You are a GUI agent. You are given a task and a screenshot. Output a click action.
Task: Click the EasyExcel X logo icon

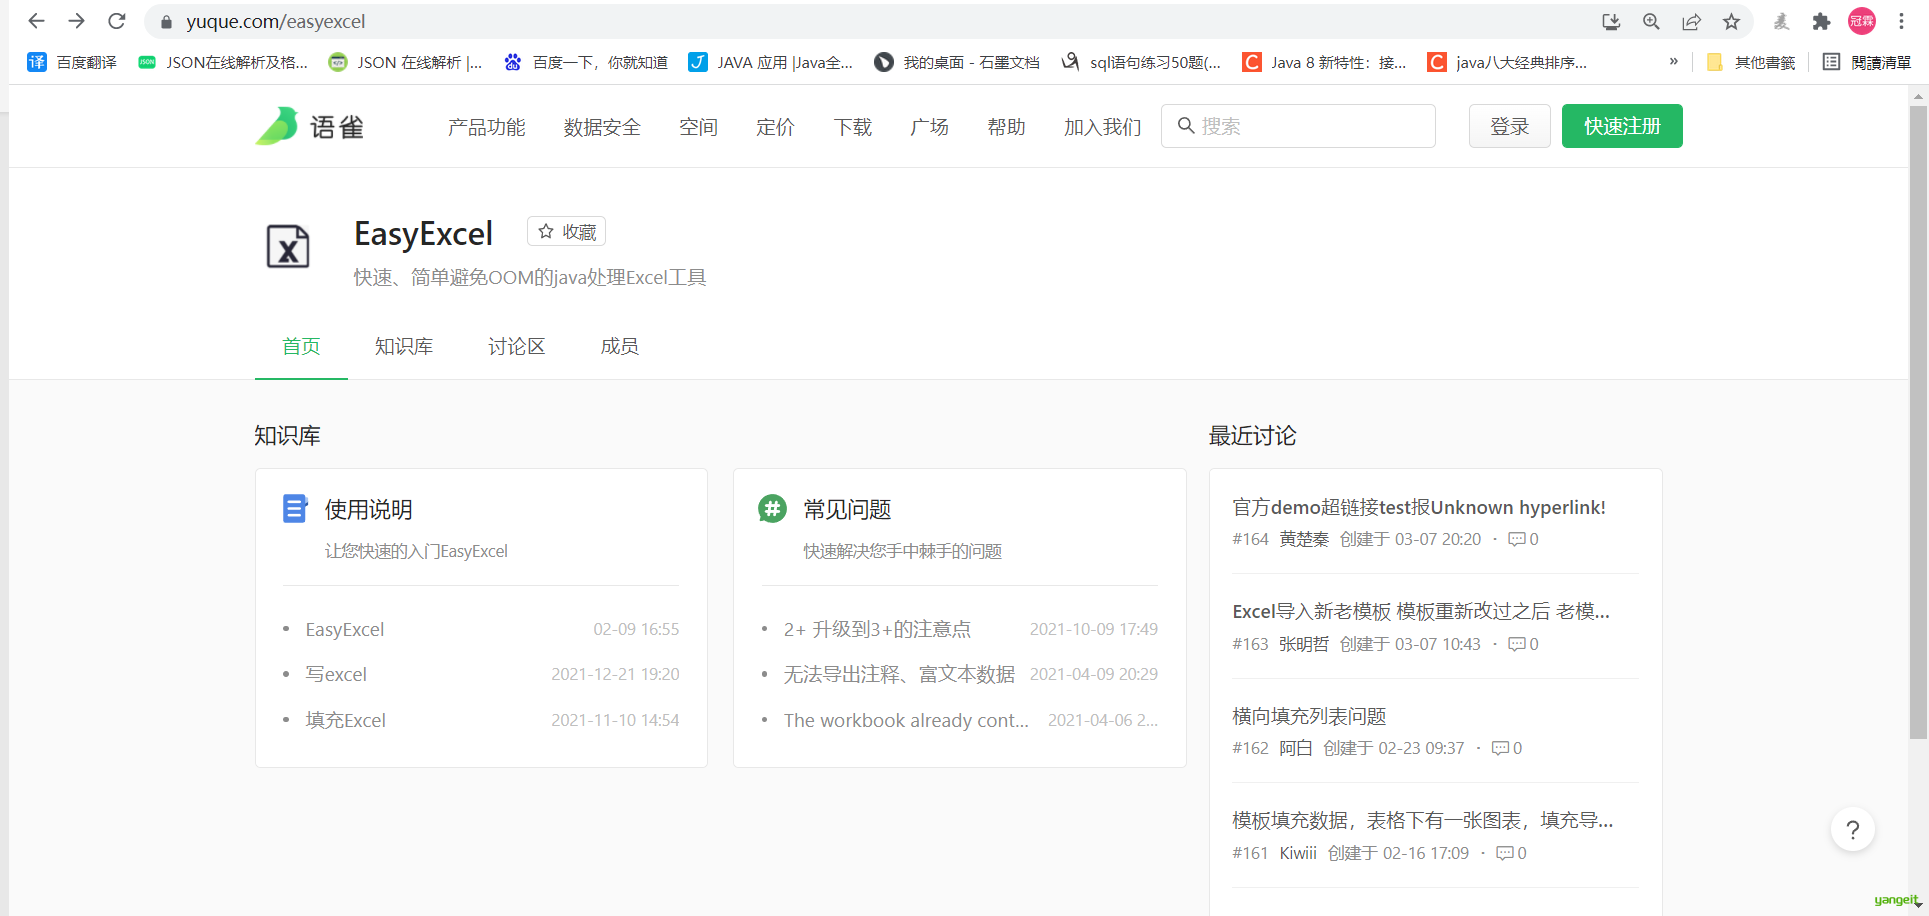pos(288,246)
